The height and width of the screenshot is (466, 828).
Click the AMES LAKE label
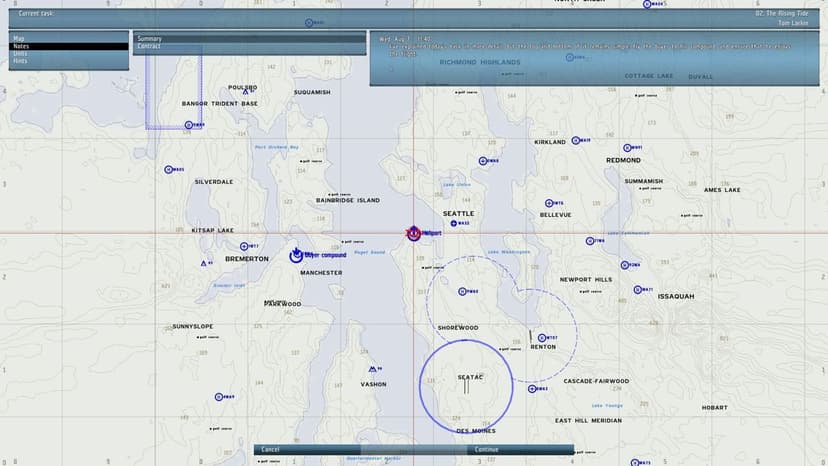click(722, 190)
